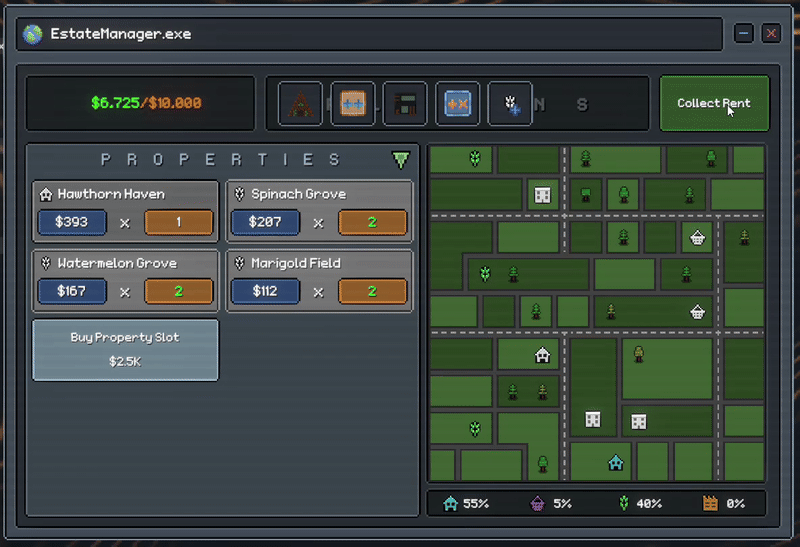The image size is (800, 547).
Task: Click the orange factory percentage icon
Action: pos(710,504)
